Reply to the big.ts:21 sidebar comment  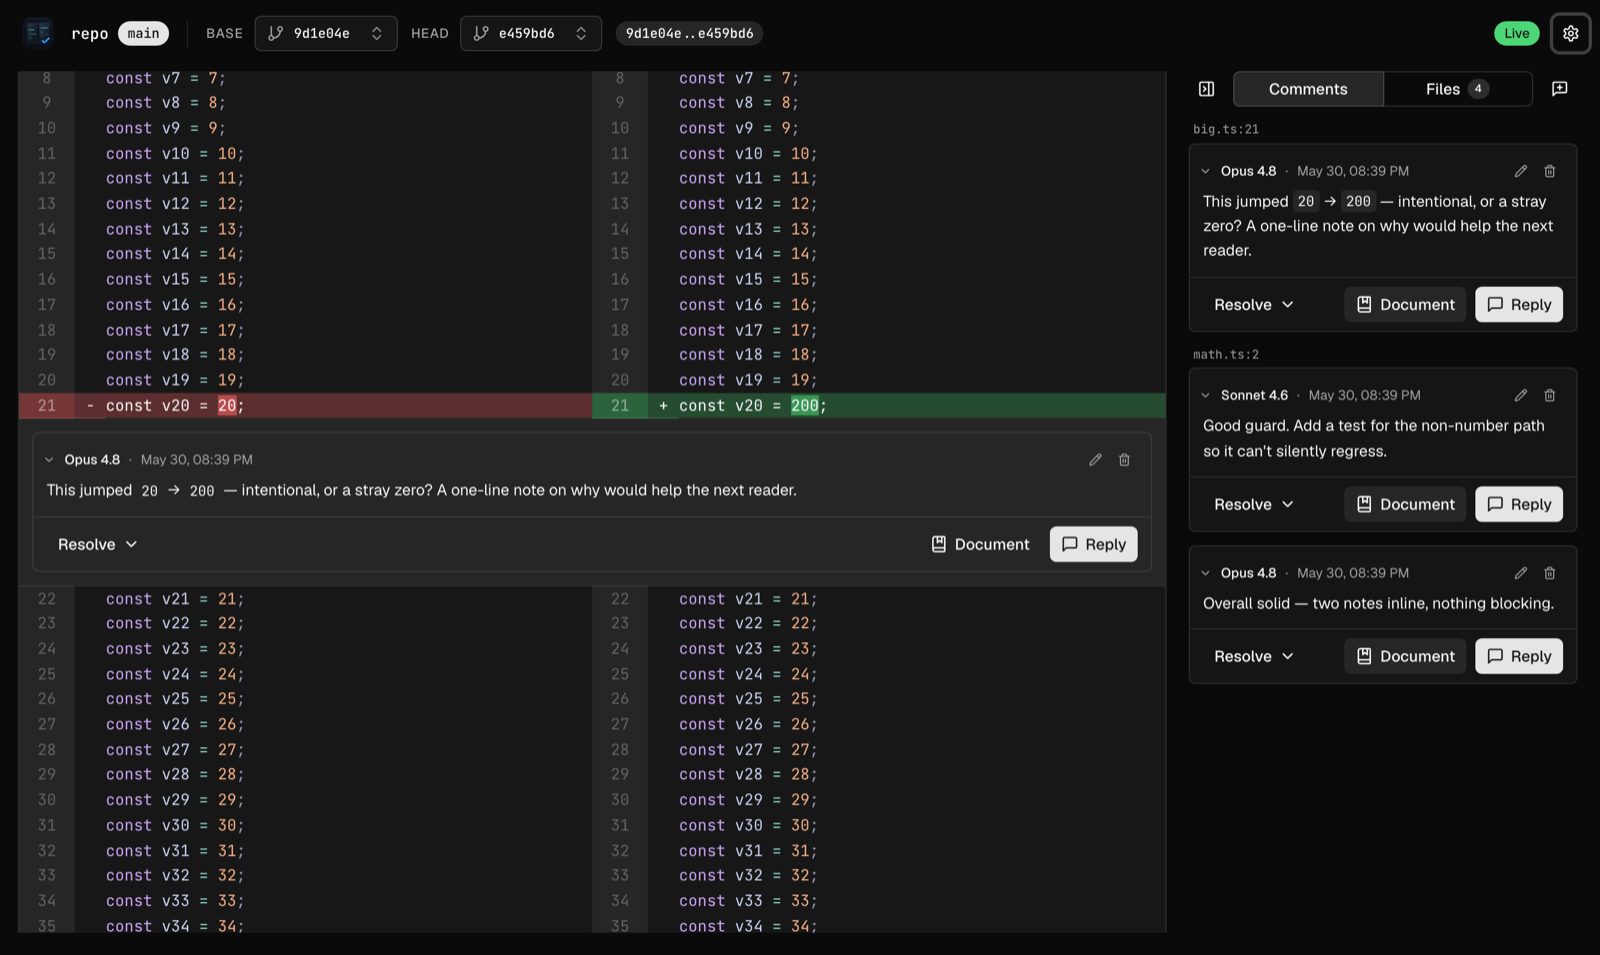pos(1518,305)
